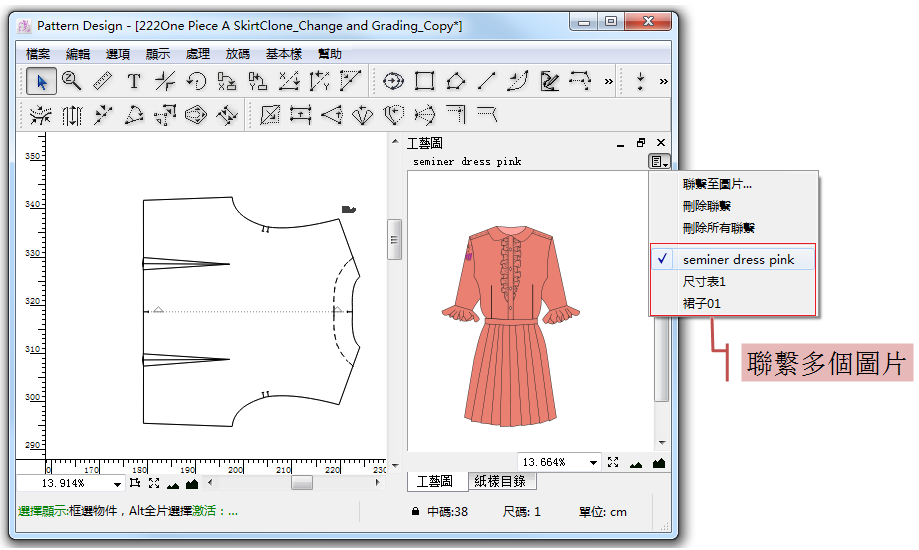Activate the zoom magnifier tool
919x550 pixels.
click(72, 81)
